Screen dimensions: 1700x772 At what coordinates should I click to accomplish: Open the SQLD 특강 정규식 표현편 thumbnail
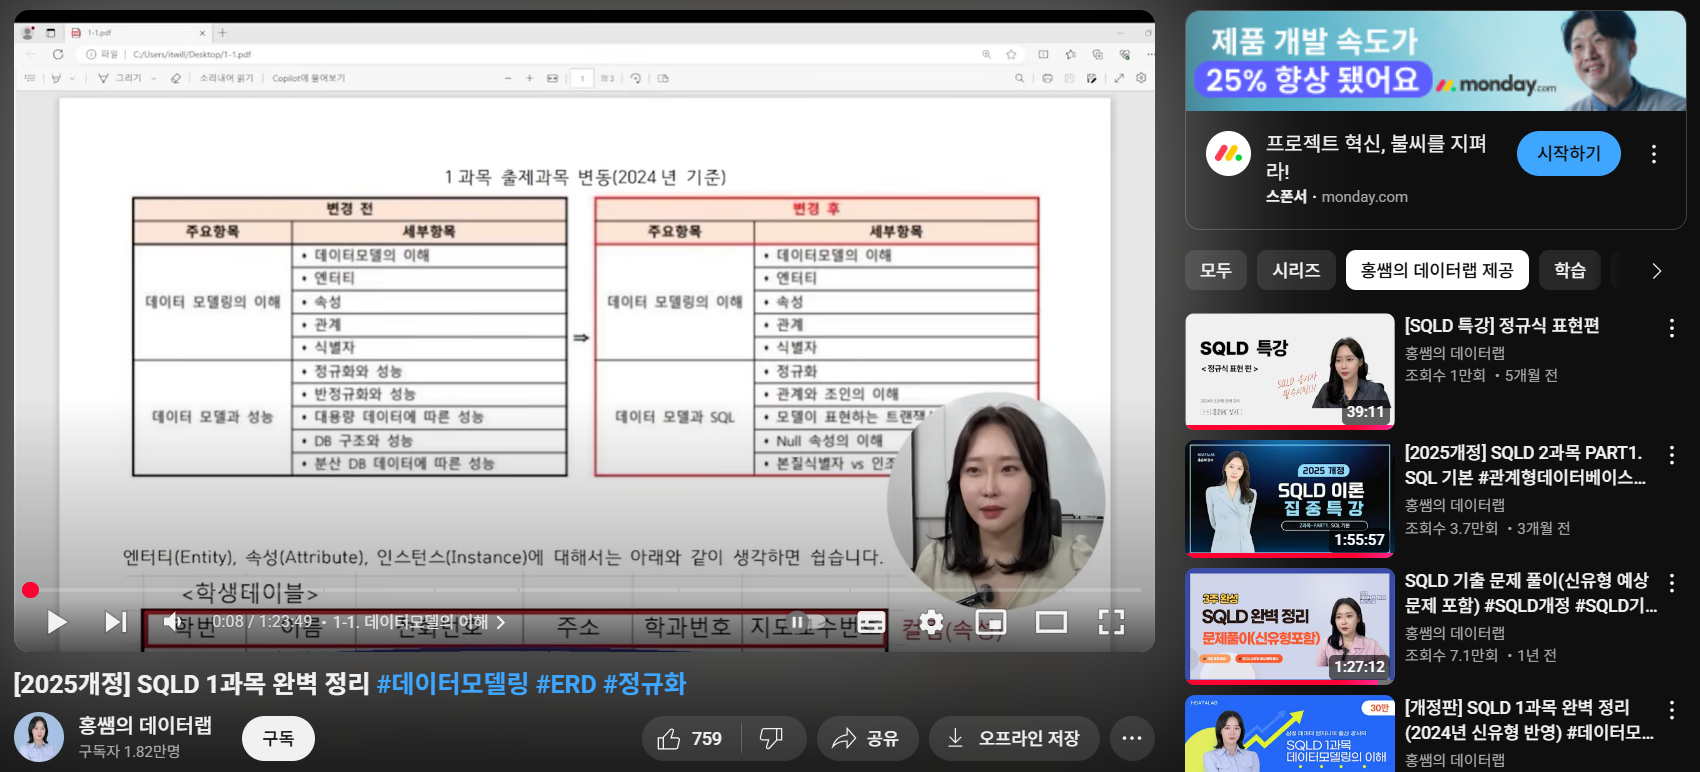(x=1290, y=371)
